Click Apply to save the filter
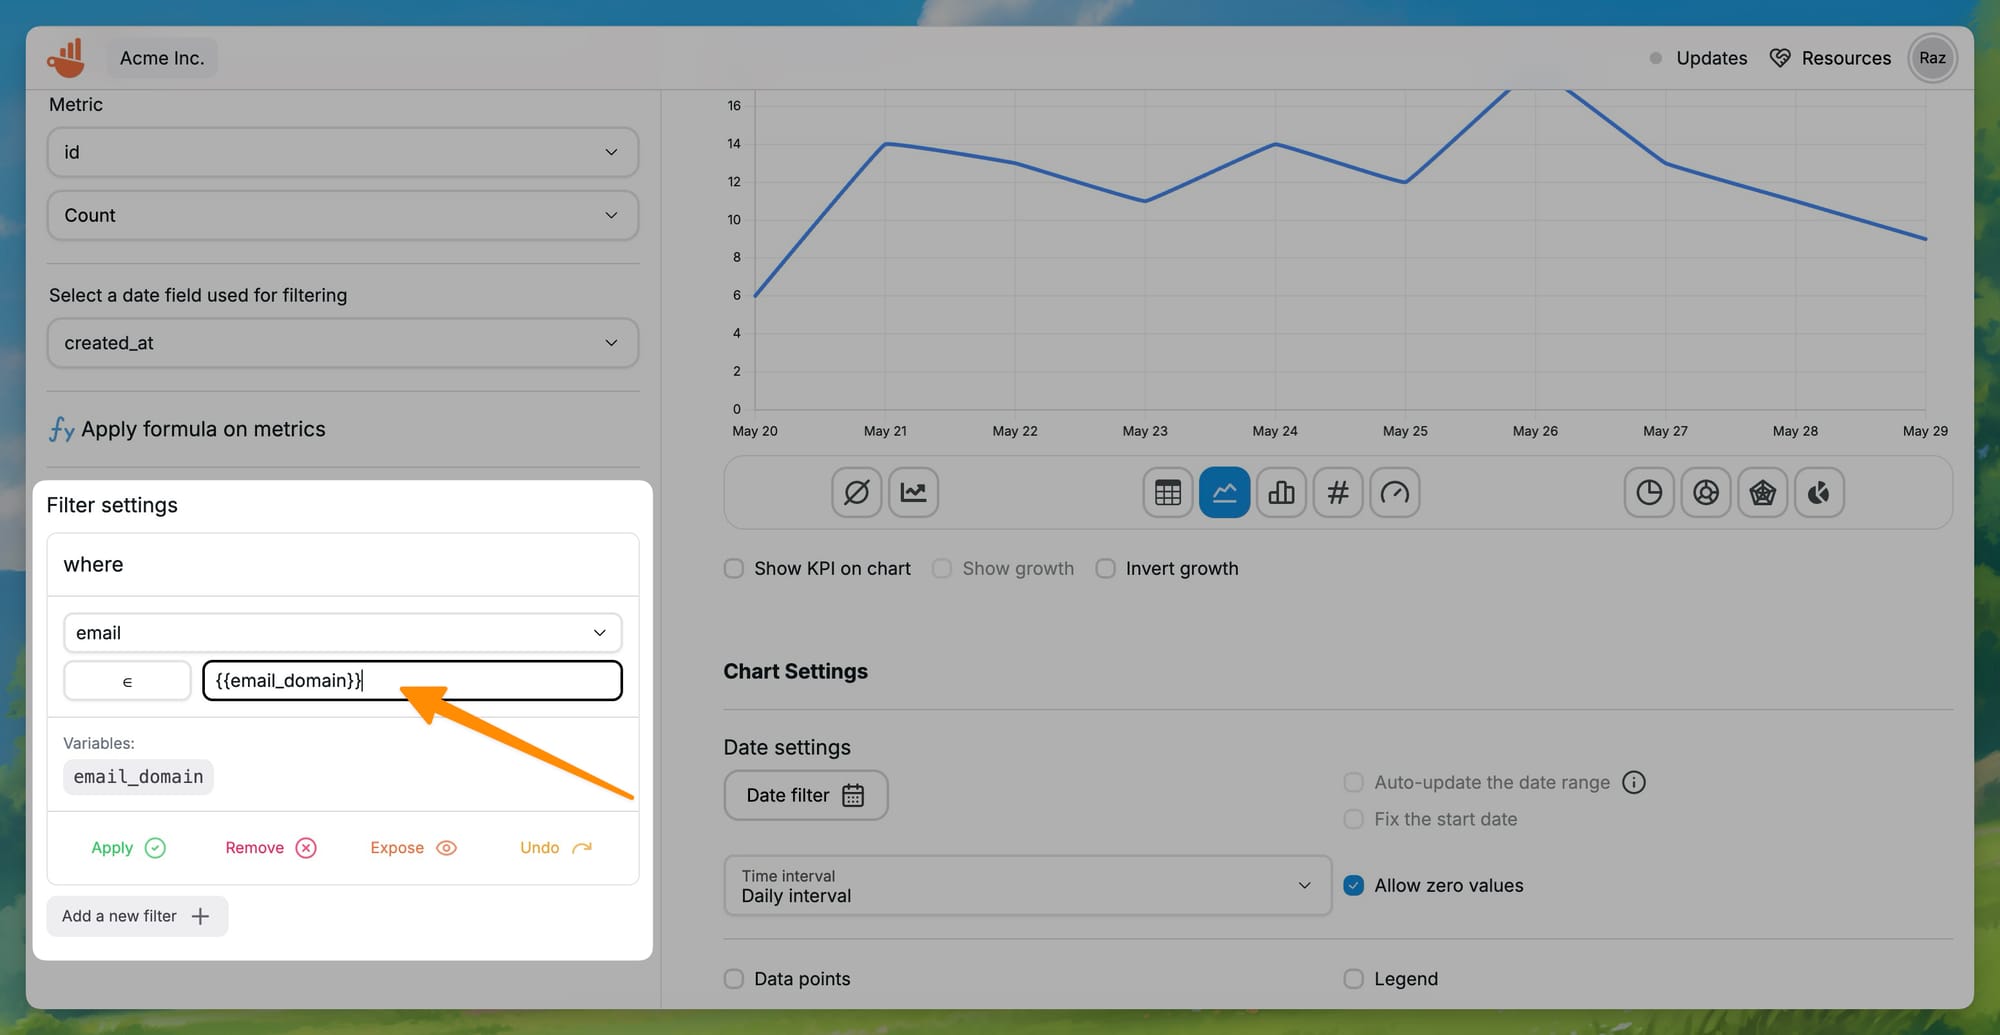The height and width of the screenshot is (1035, 2000). 128,848
